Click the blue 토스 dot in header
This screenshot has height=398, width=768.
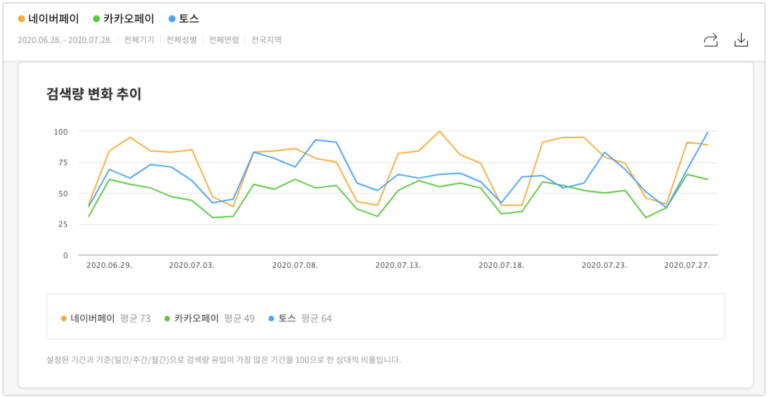172,19
